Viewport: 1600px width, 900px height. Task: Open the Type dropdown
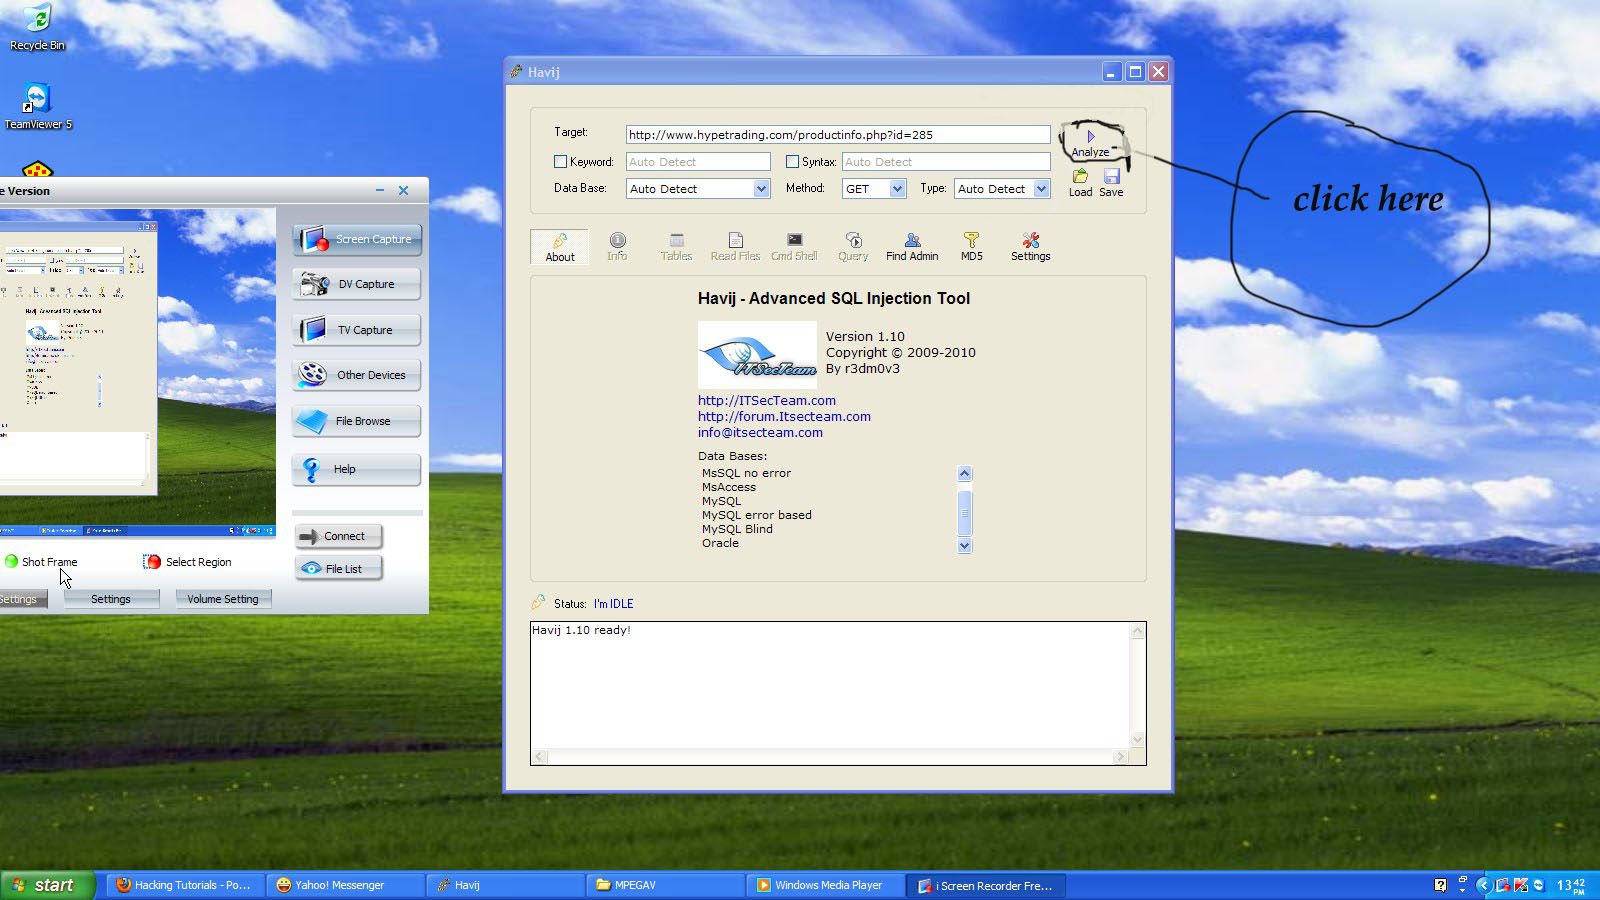[1002, 189]
